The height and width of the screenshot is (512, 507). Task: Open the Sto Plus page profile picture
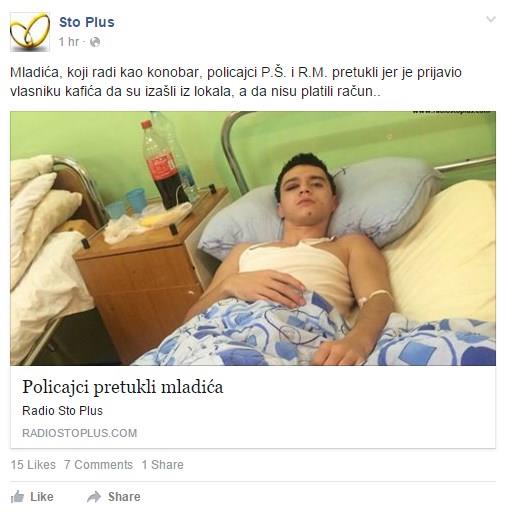click(x=30, y=32)
